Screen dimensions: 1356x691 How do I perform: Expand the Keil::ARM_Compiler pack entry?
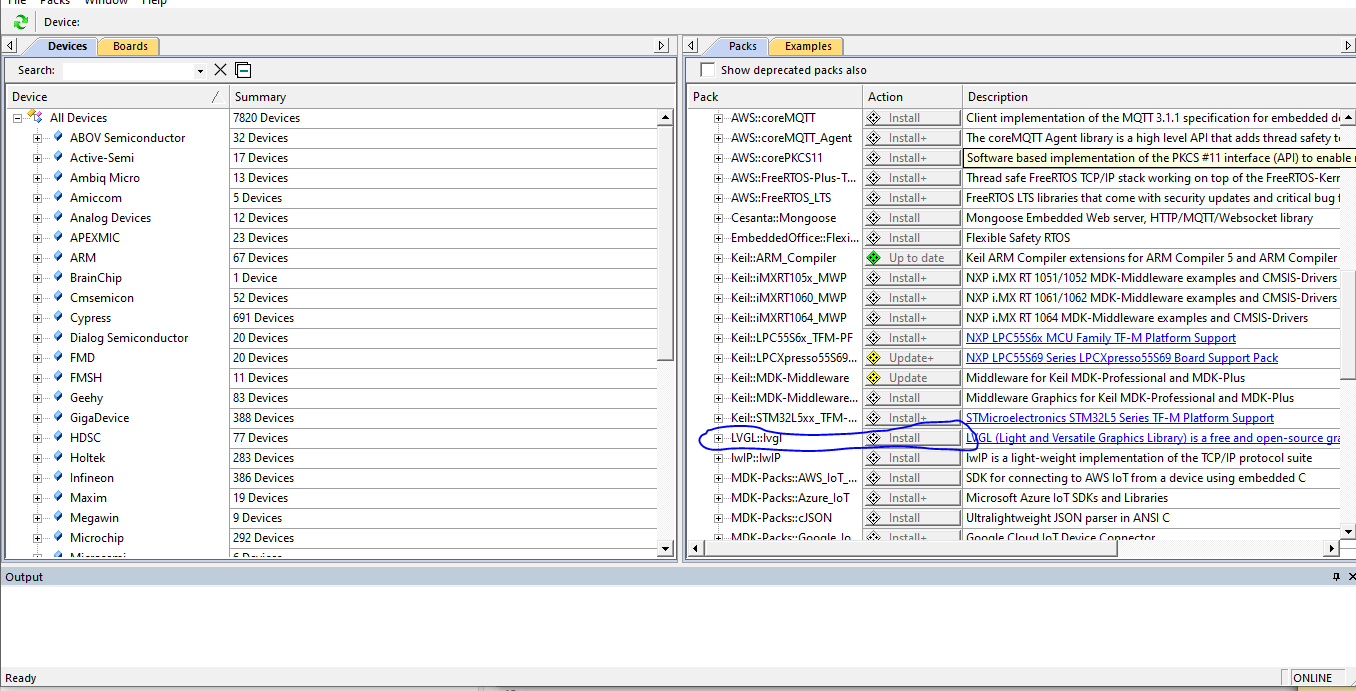pos(718,258)
